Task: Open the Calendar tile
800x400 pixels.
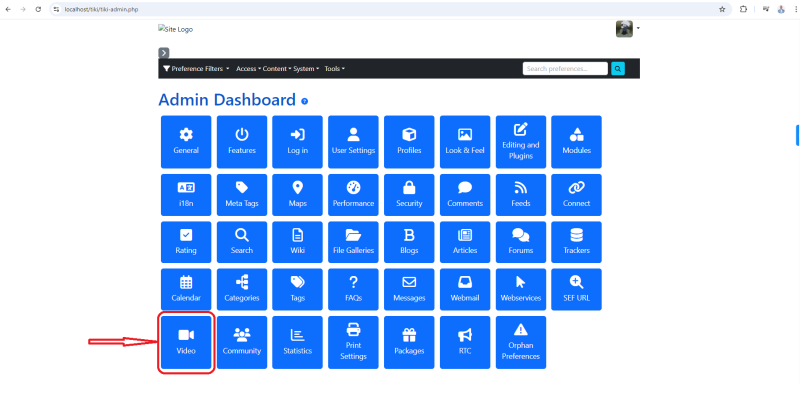Action: 186,289
